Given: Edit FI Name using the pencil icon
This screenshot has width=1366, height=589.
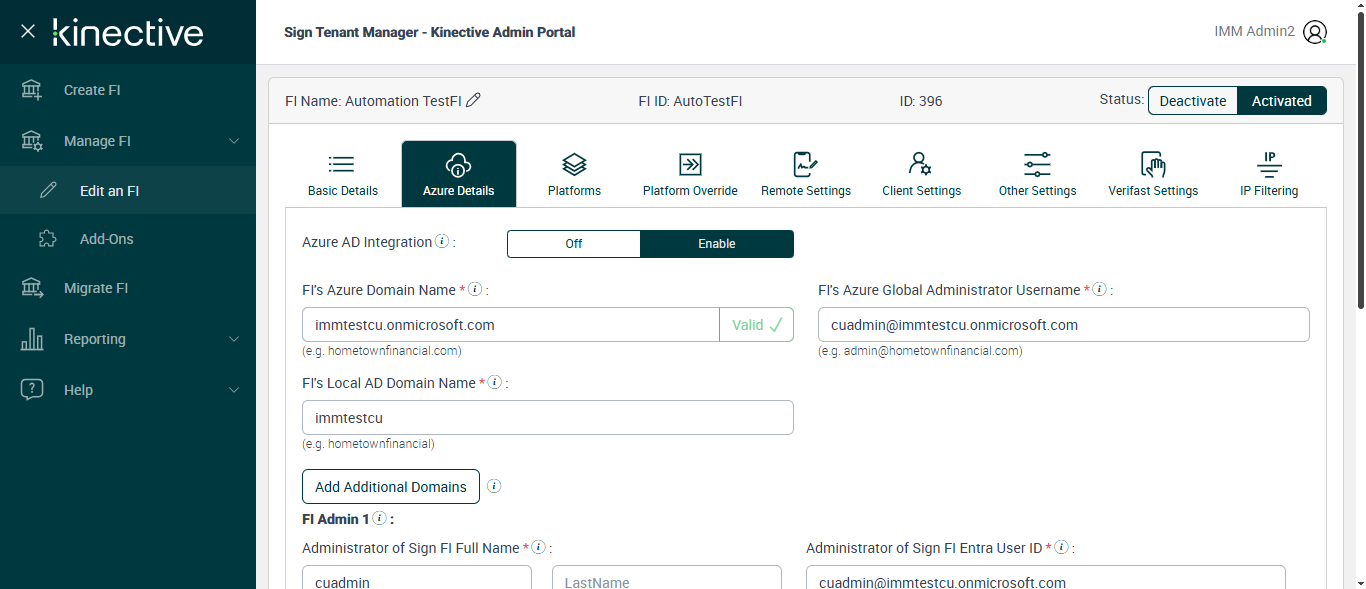Looking at the screenshot, I should (474, 100).
